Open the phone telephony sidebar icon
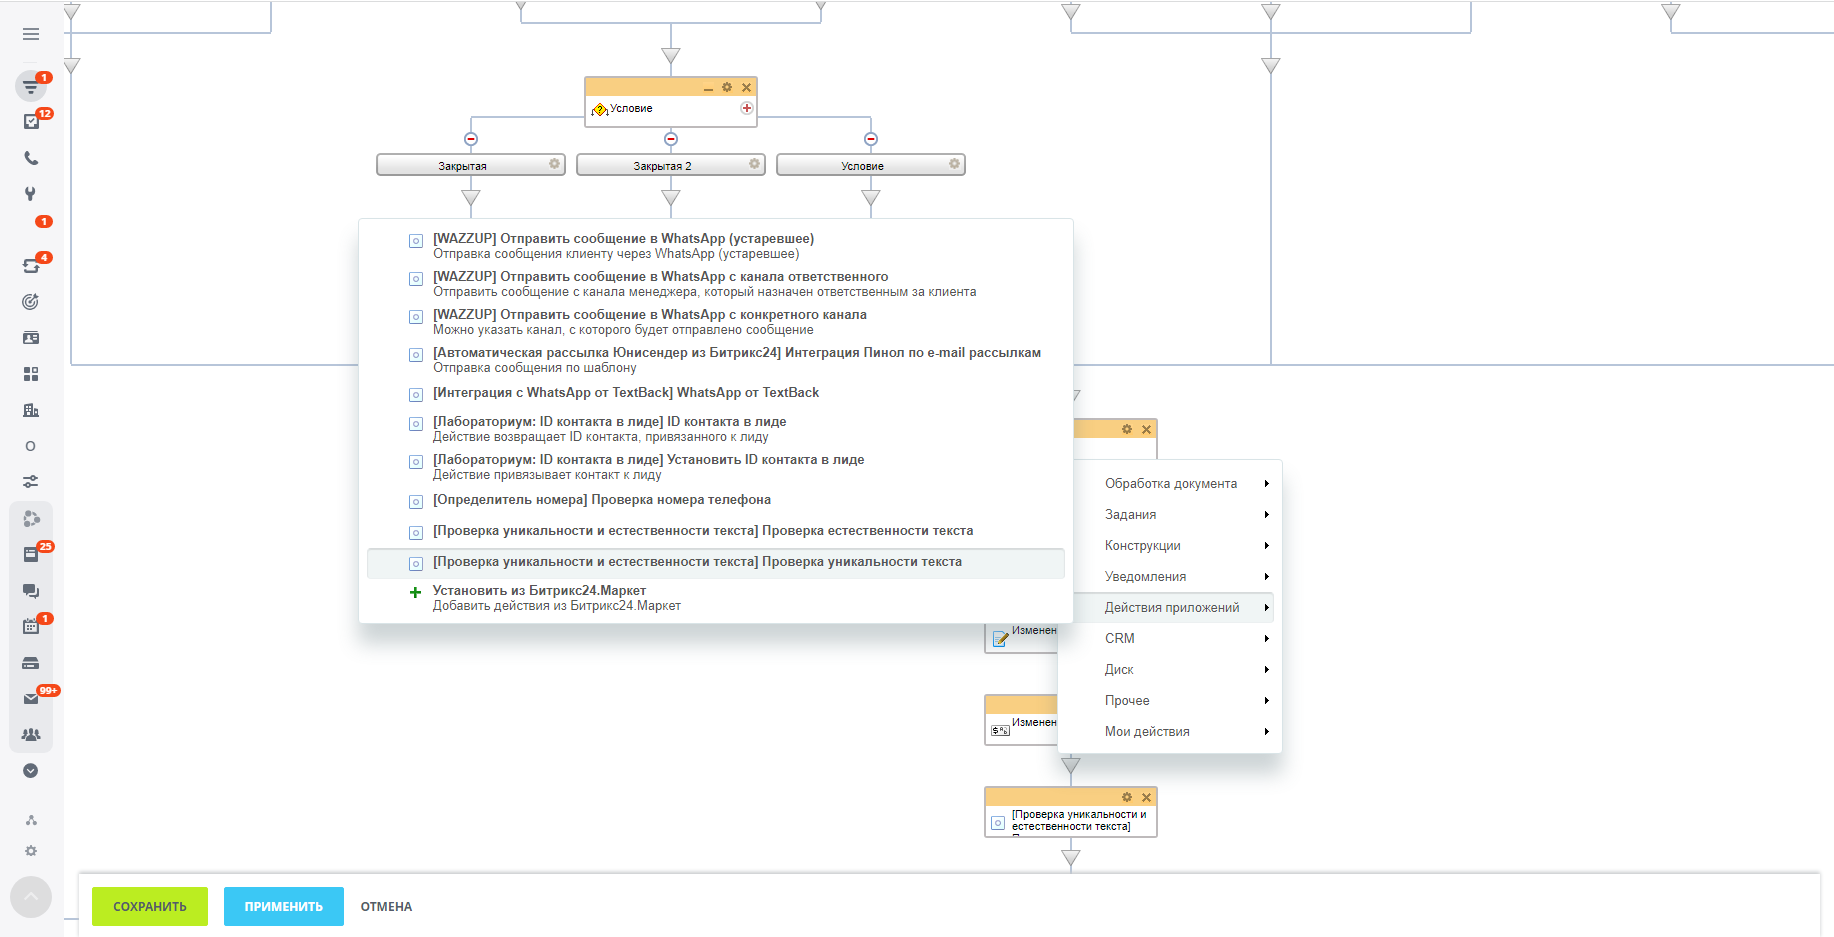The image size is (1834, 937). (x=31, y=158)
